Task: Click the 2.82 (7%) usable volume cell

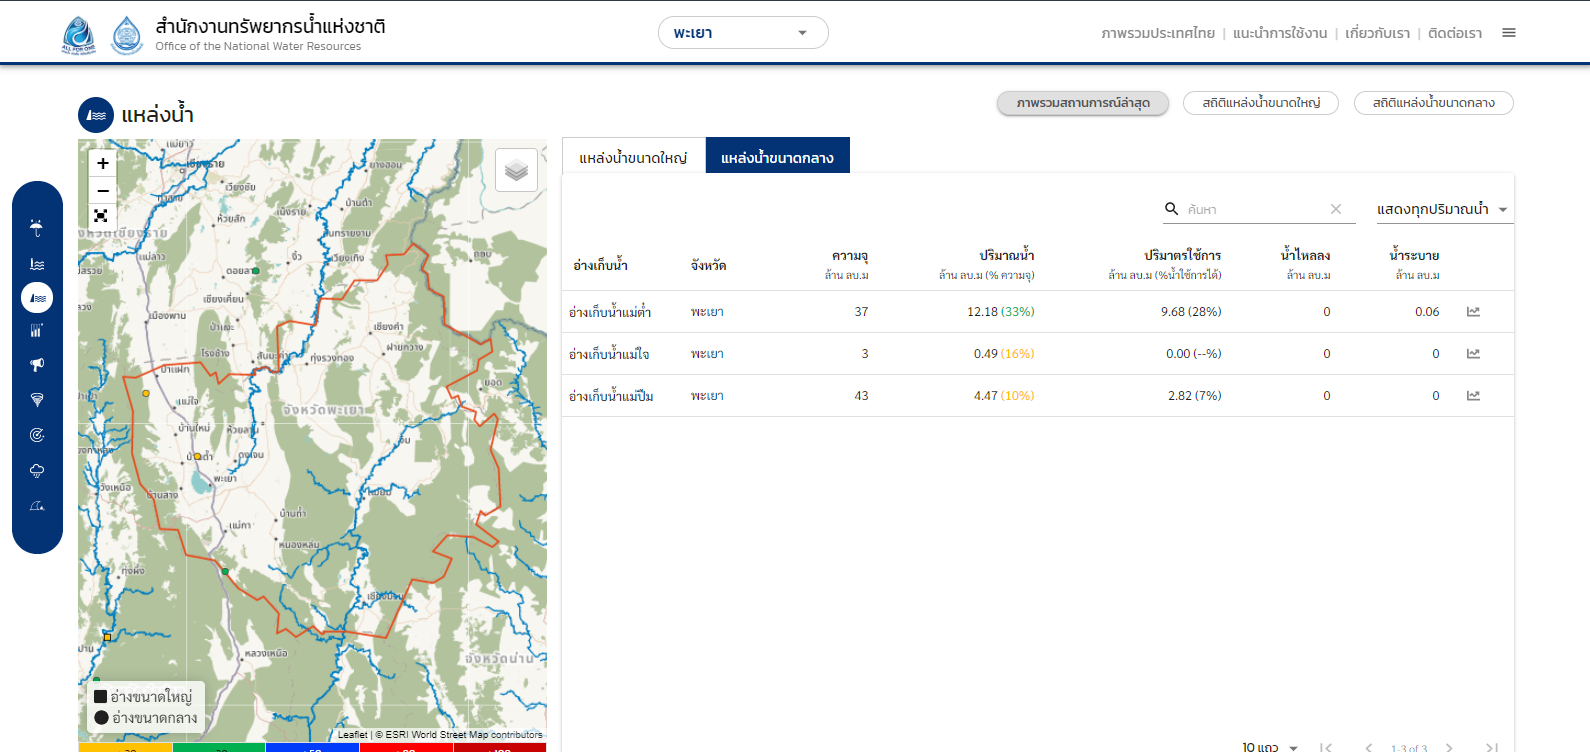Action: [1194, 396]
